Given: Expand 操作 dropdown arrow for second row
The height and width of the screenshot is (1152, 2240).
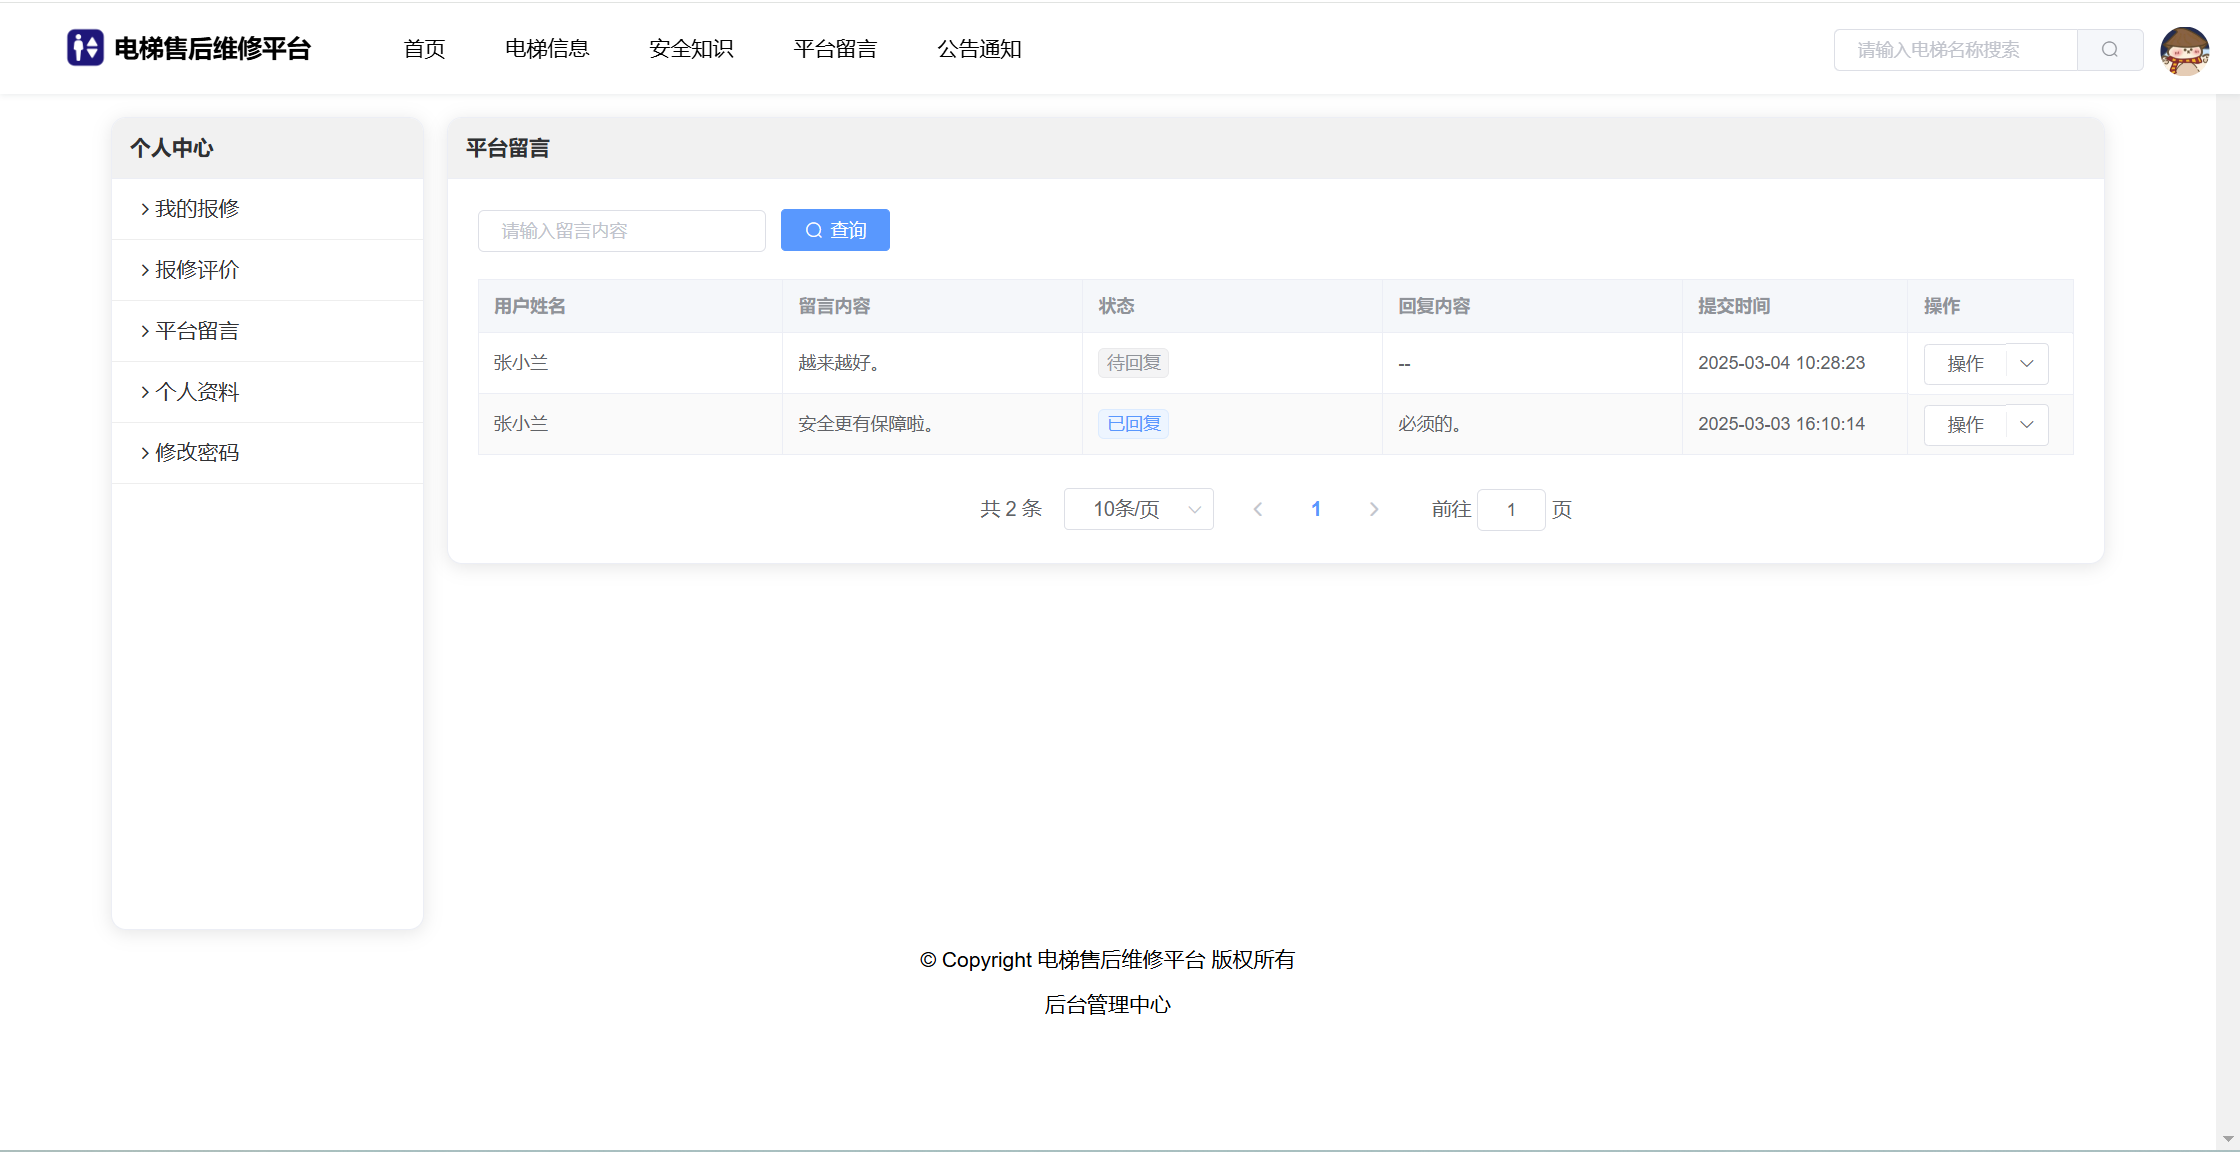Looking at the screenshot, I should click(2027, 425).
